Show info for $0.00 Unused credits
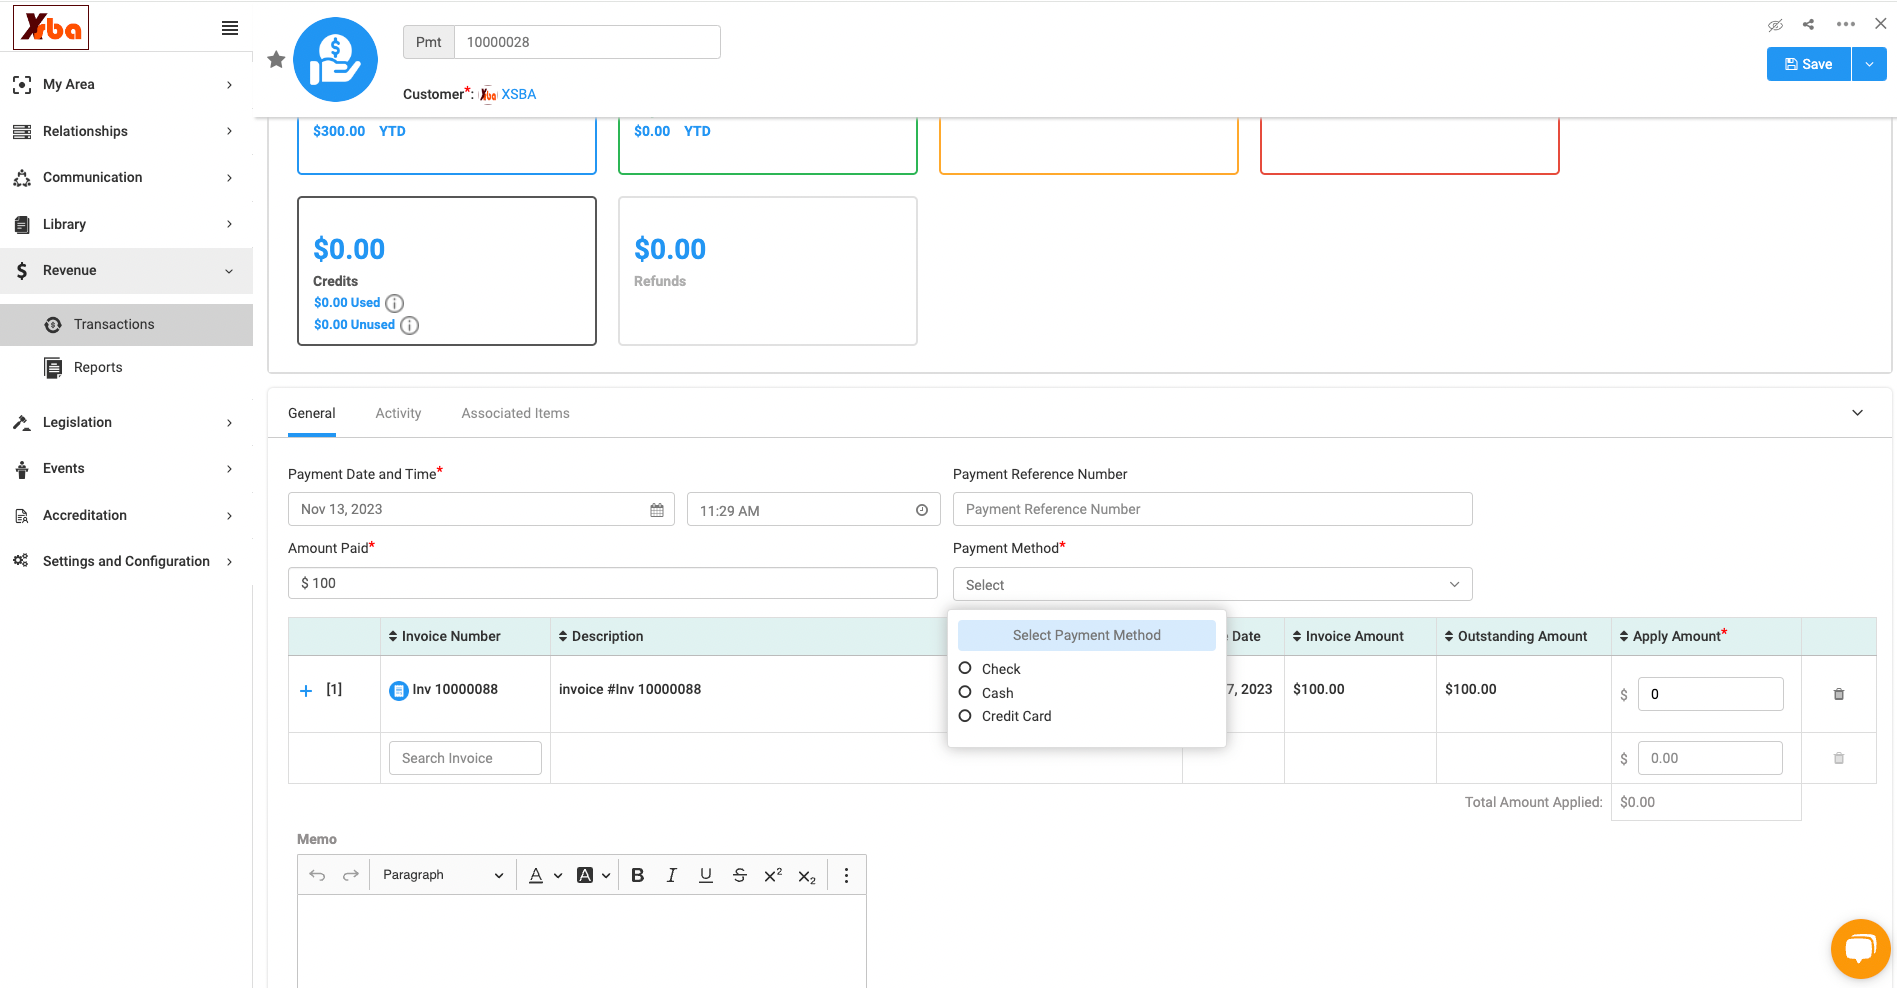The width and height of the screenshot is (1897, 988). coord(409,325)
